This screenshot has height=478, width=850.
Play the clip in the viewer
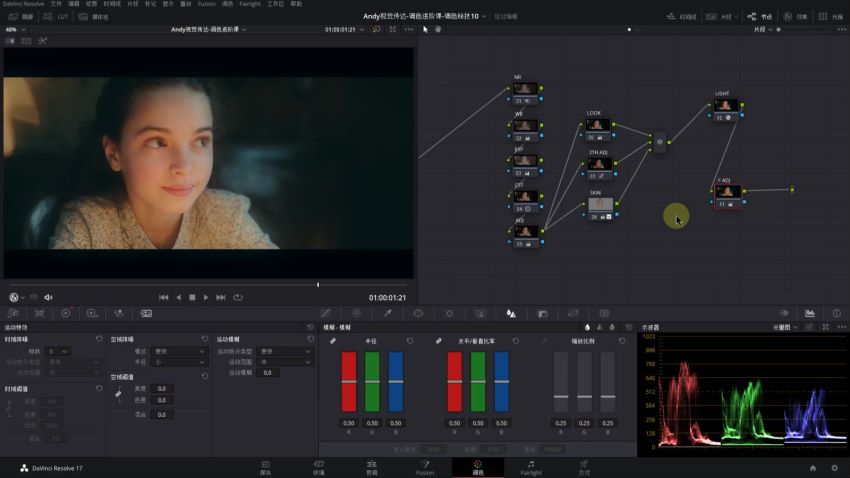pyautogui.click(x=205, y=298)
